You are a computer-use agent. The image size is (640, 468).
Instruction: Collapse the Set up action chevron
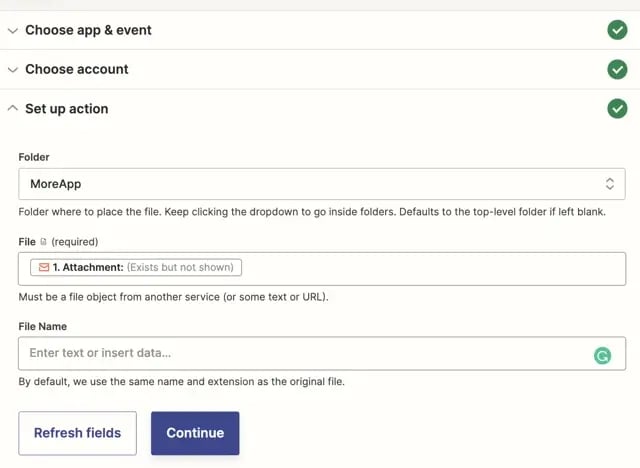(x=13, y=108)
